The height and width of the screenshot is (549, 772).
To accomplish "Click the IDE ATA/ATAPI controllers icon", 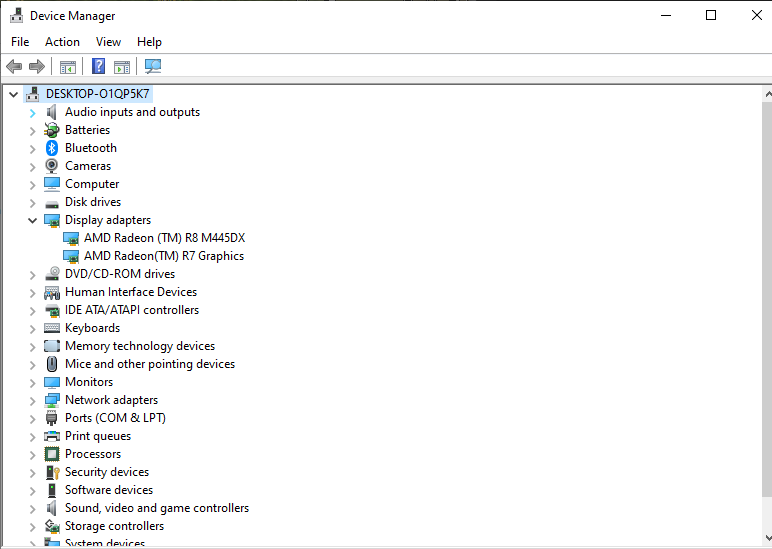I will point(52,311).
